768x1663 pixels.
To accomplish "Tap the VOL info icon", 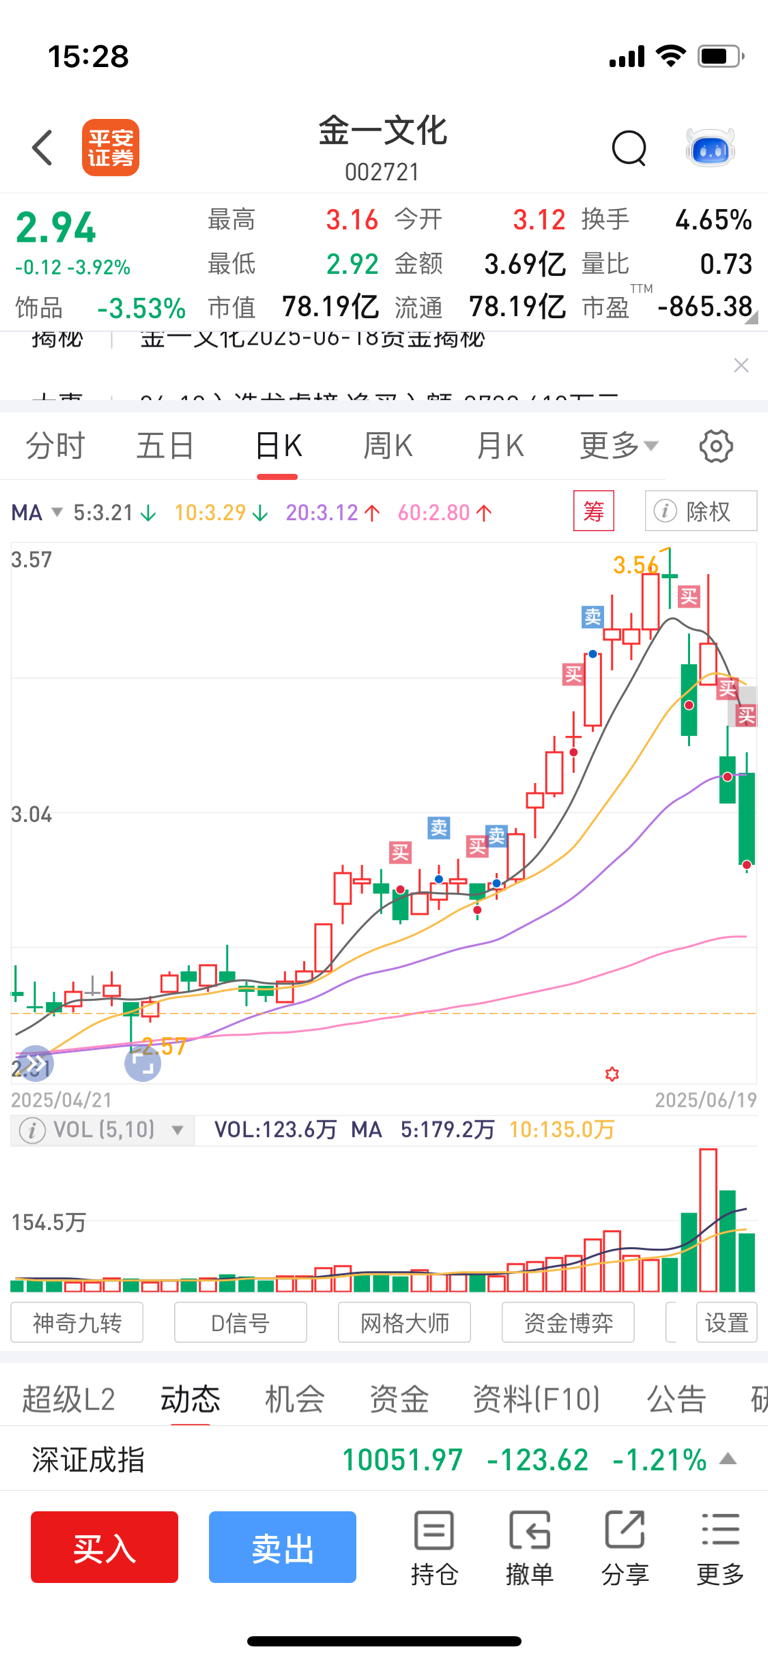I will pos(33,1130).
